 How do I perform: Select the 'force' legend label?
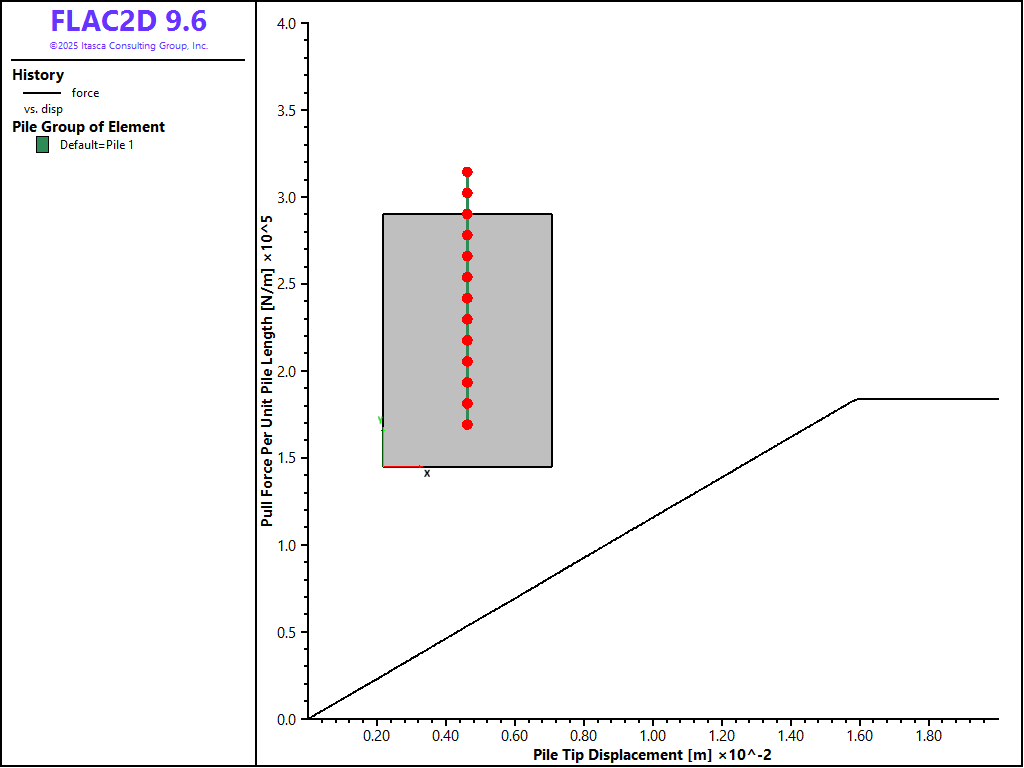(85, 93)
